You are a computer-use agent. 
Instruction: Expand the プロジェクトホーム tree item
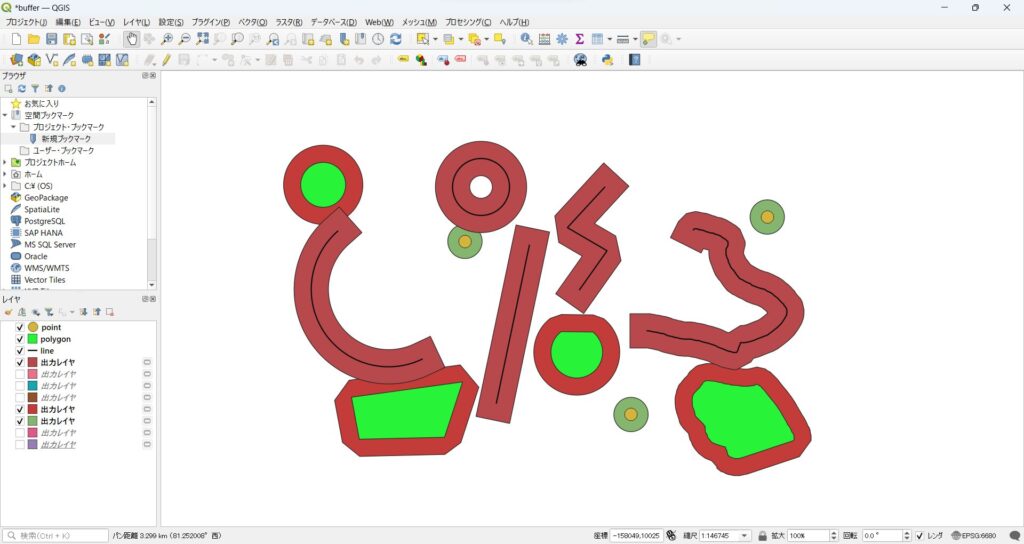5,162
